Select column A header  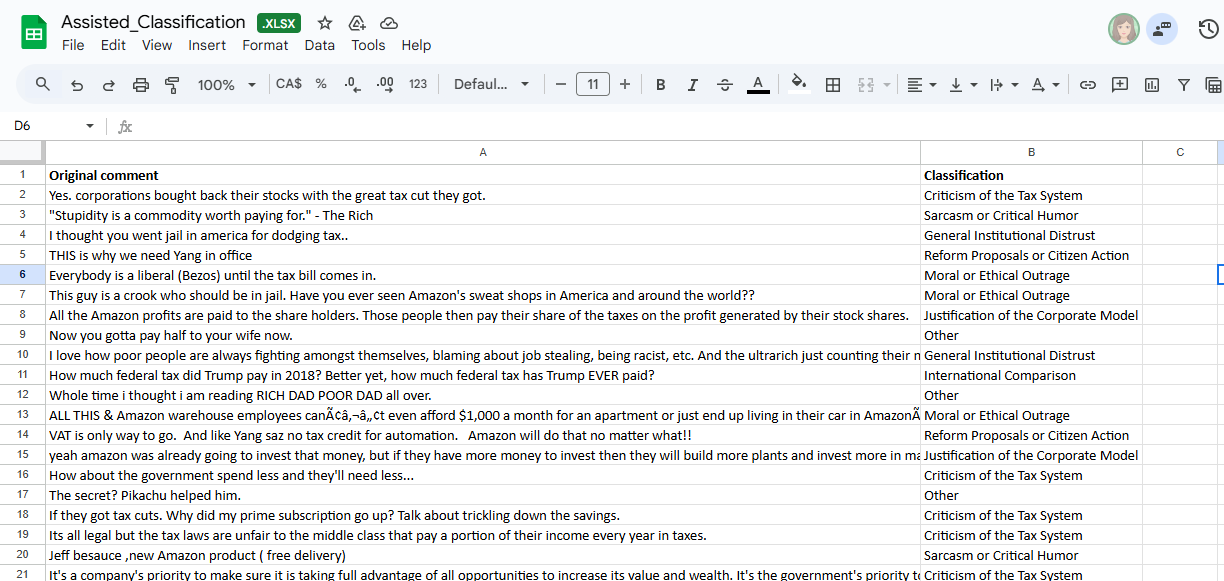tap(483, 152)
